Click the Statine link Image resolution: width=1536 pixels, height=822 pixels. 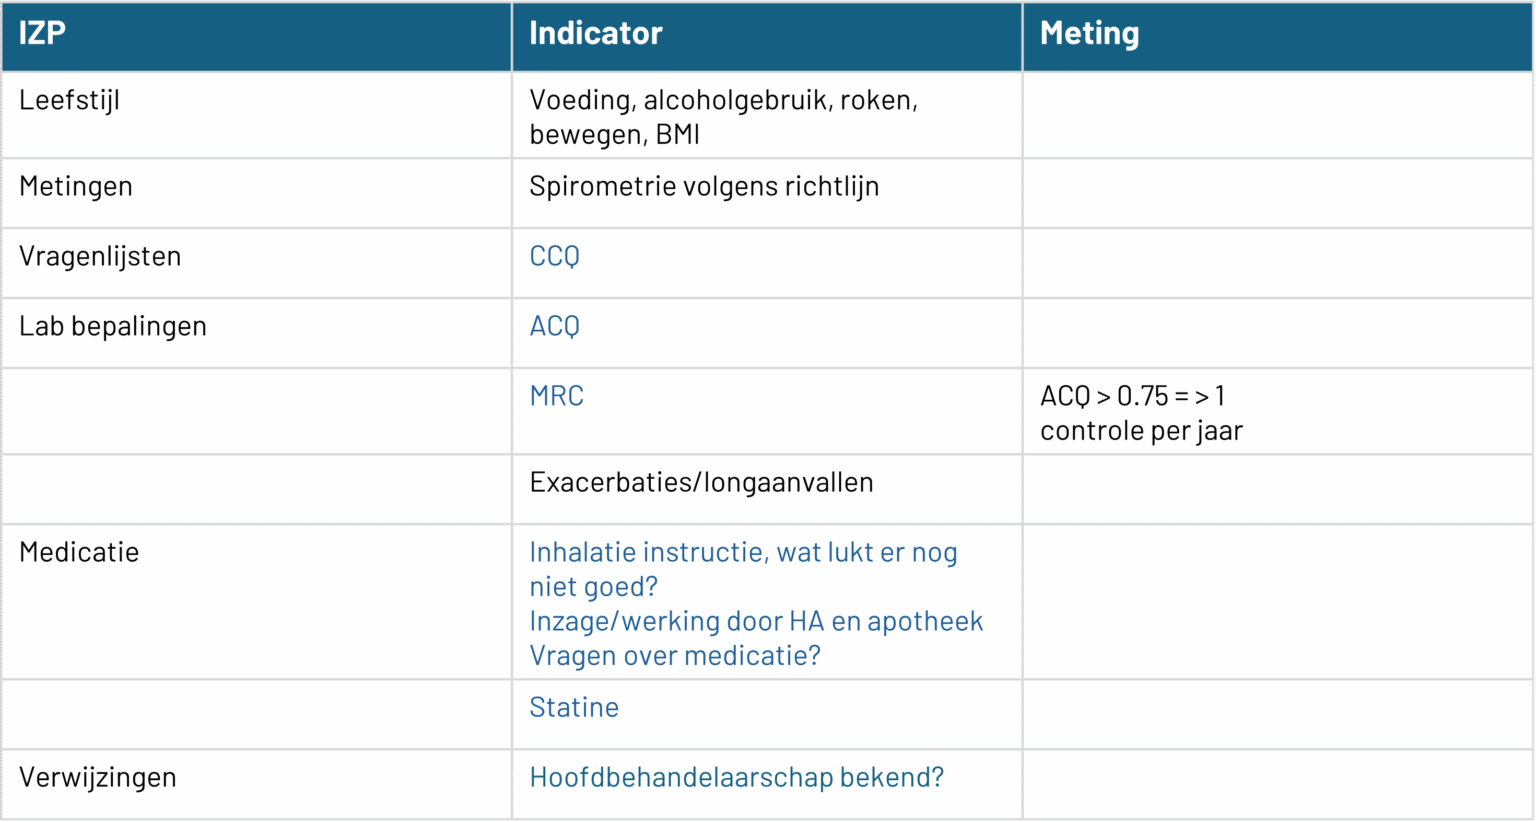point(574,708)
